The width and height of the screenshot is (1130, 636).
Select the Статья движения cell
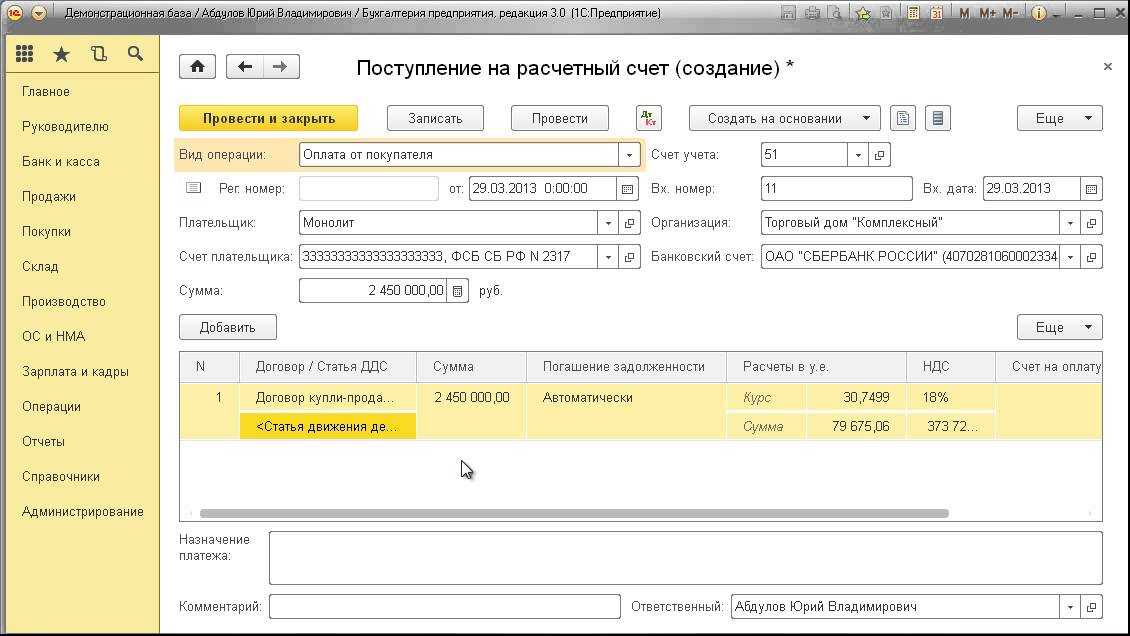tap(327, 426)
